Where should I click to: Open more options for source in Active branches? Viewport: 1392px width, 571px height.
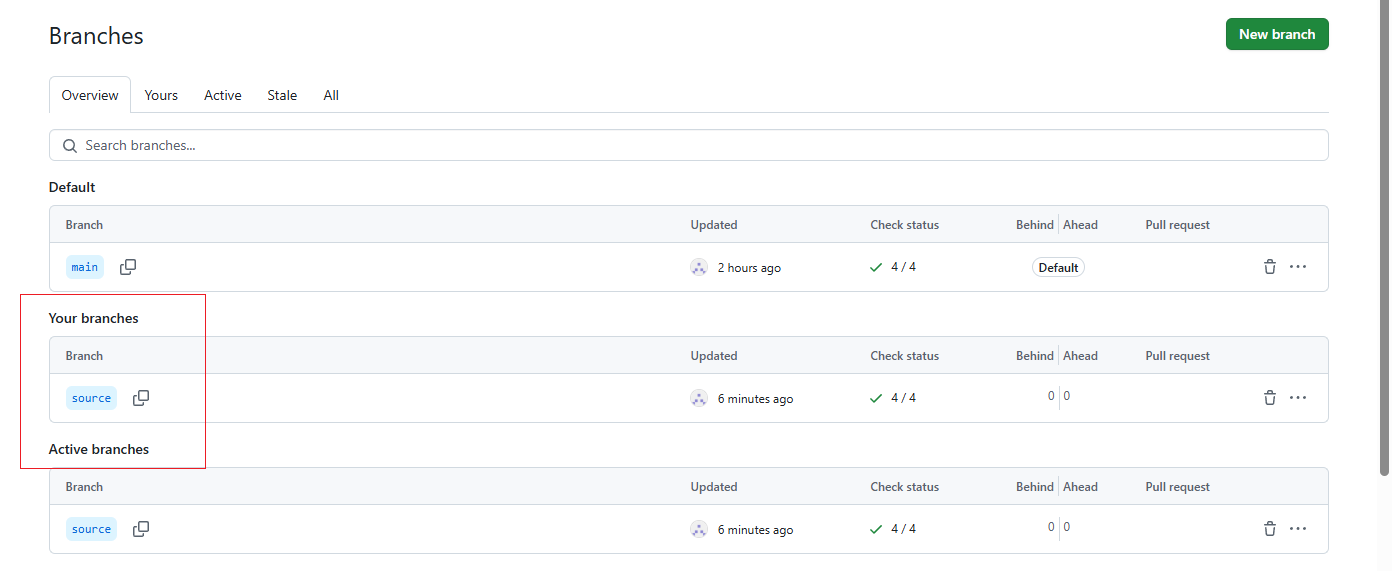1298,529
